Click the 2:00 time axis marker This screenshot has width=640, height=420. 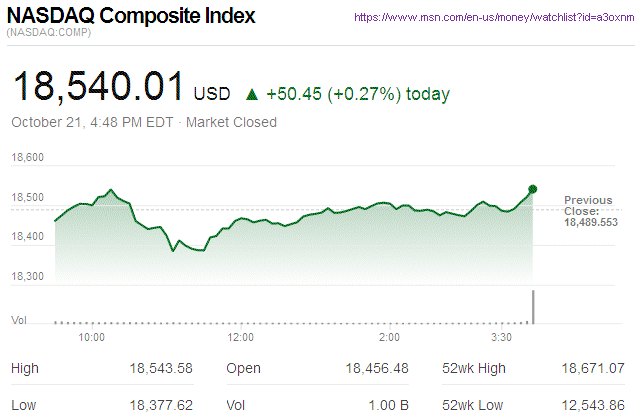point(390,338)
